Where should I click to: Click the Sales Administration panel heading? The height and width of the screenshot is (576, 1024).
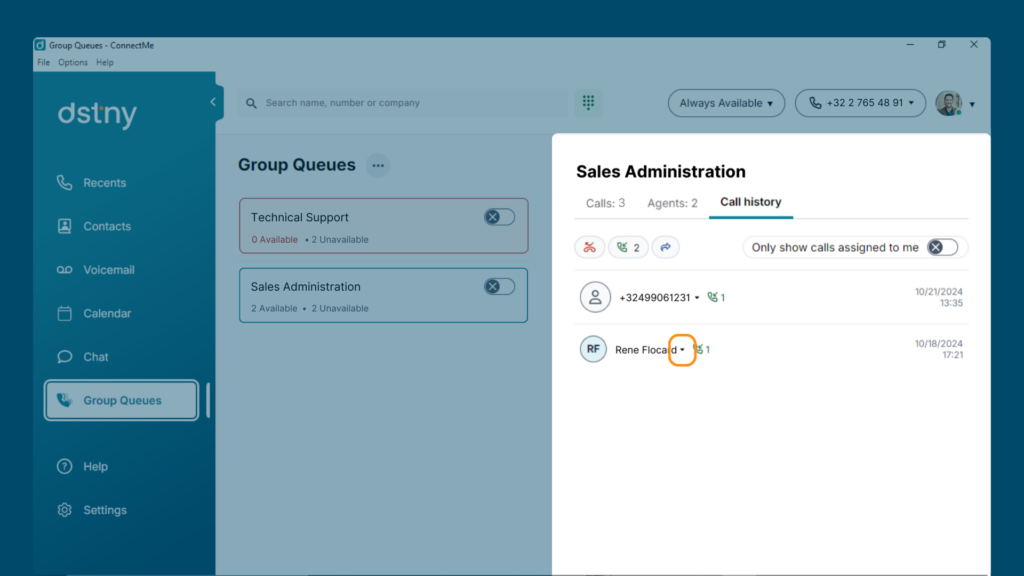tap(660, 172)
